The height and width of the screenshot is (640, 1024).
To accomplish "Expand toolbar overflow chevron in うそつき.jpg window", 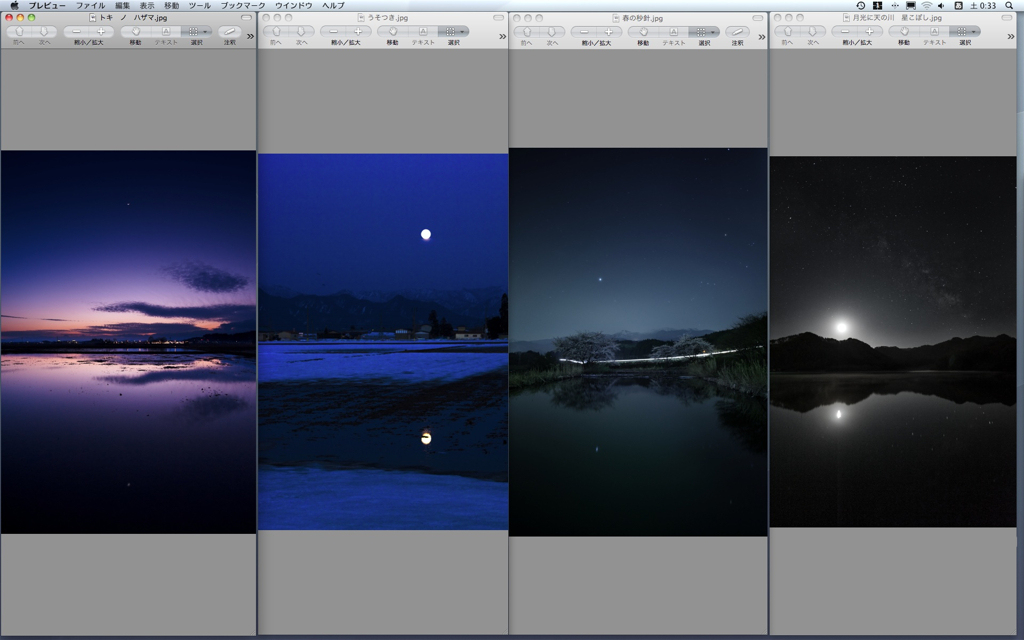I will 502,37.
